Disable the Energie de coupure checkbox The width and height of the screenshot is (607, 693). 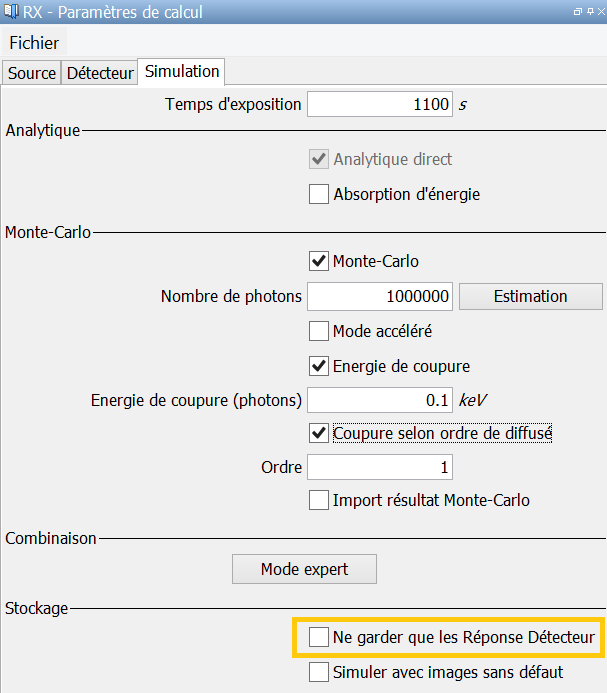[x=319, y=365]
